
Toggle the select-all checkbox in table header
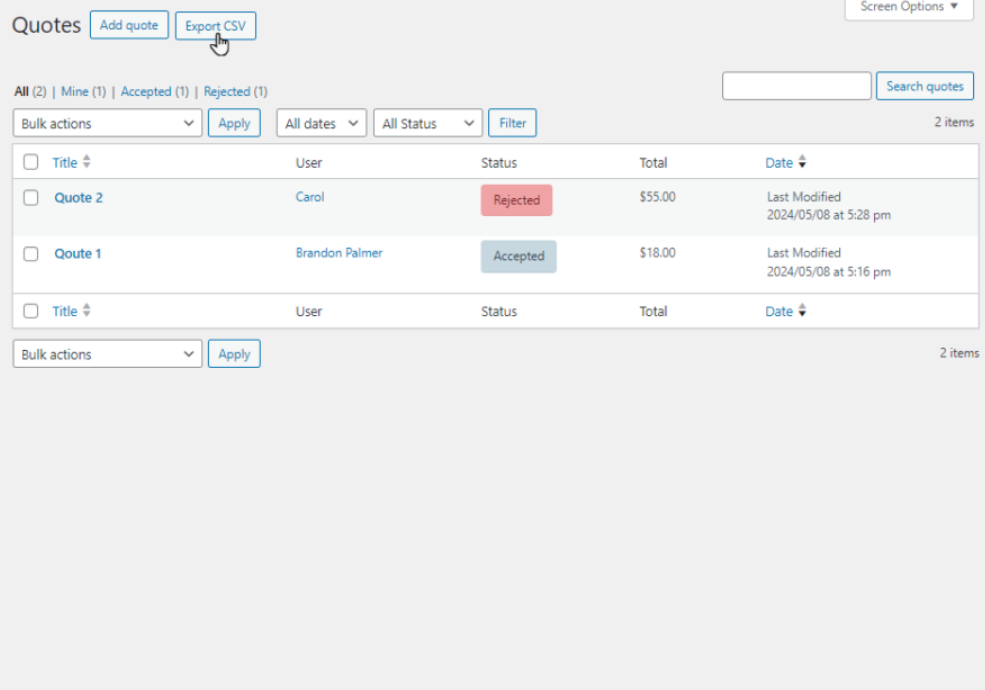point(31,162)
